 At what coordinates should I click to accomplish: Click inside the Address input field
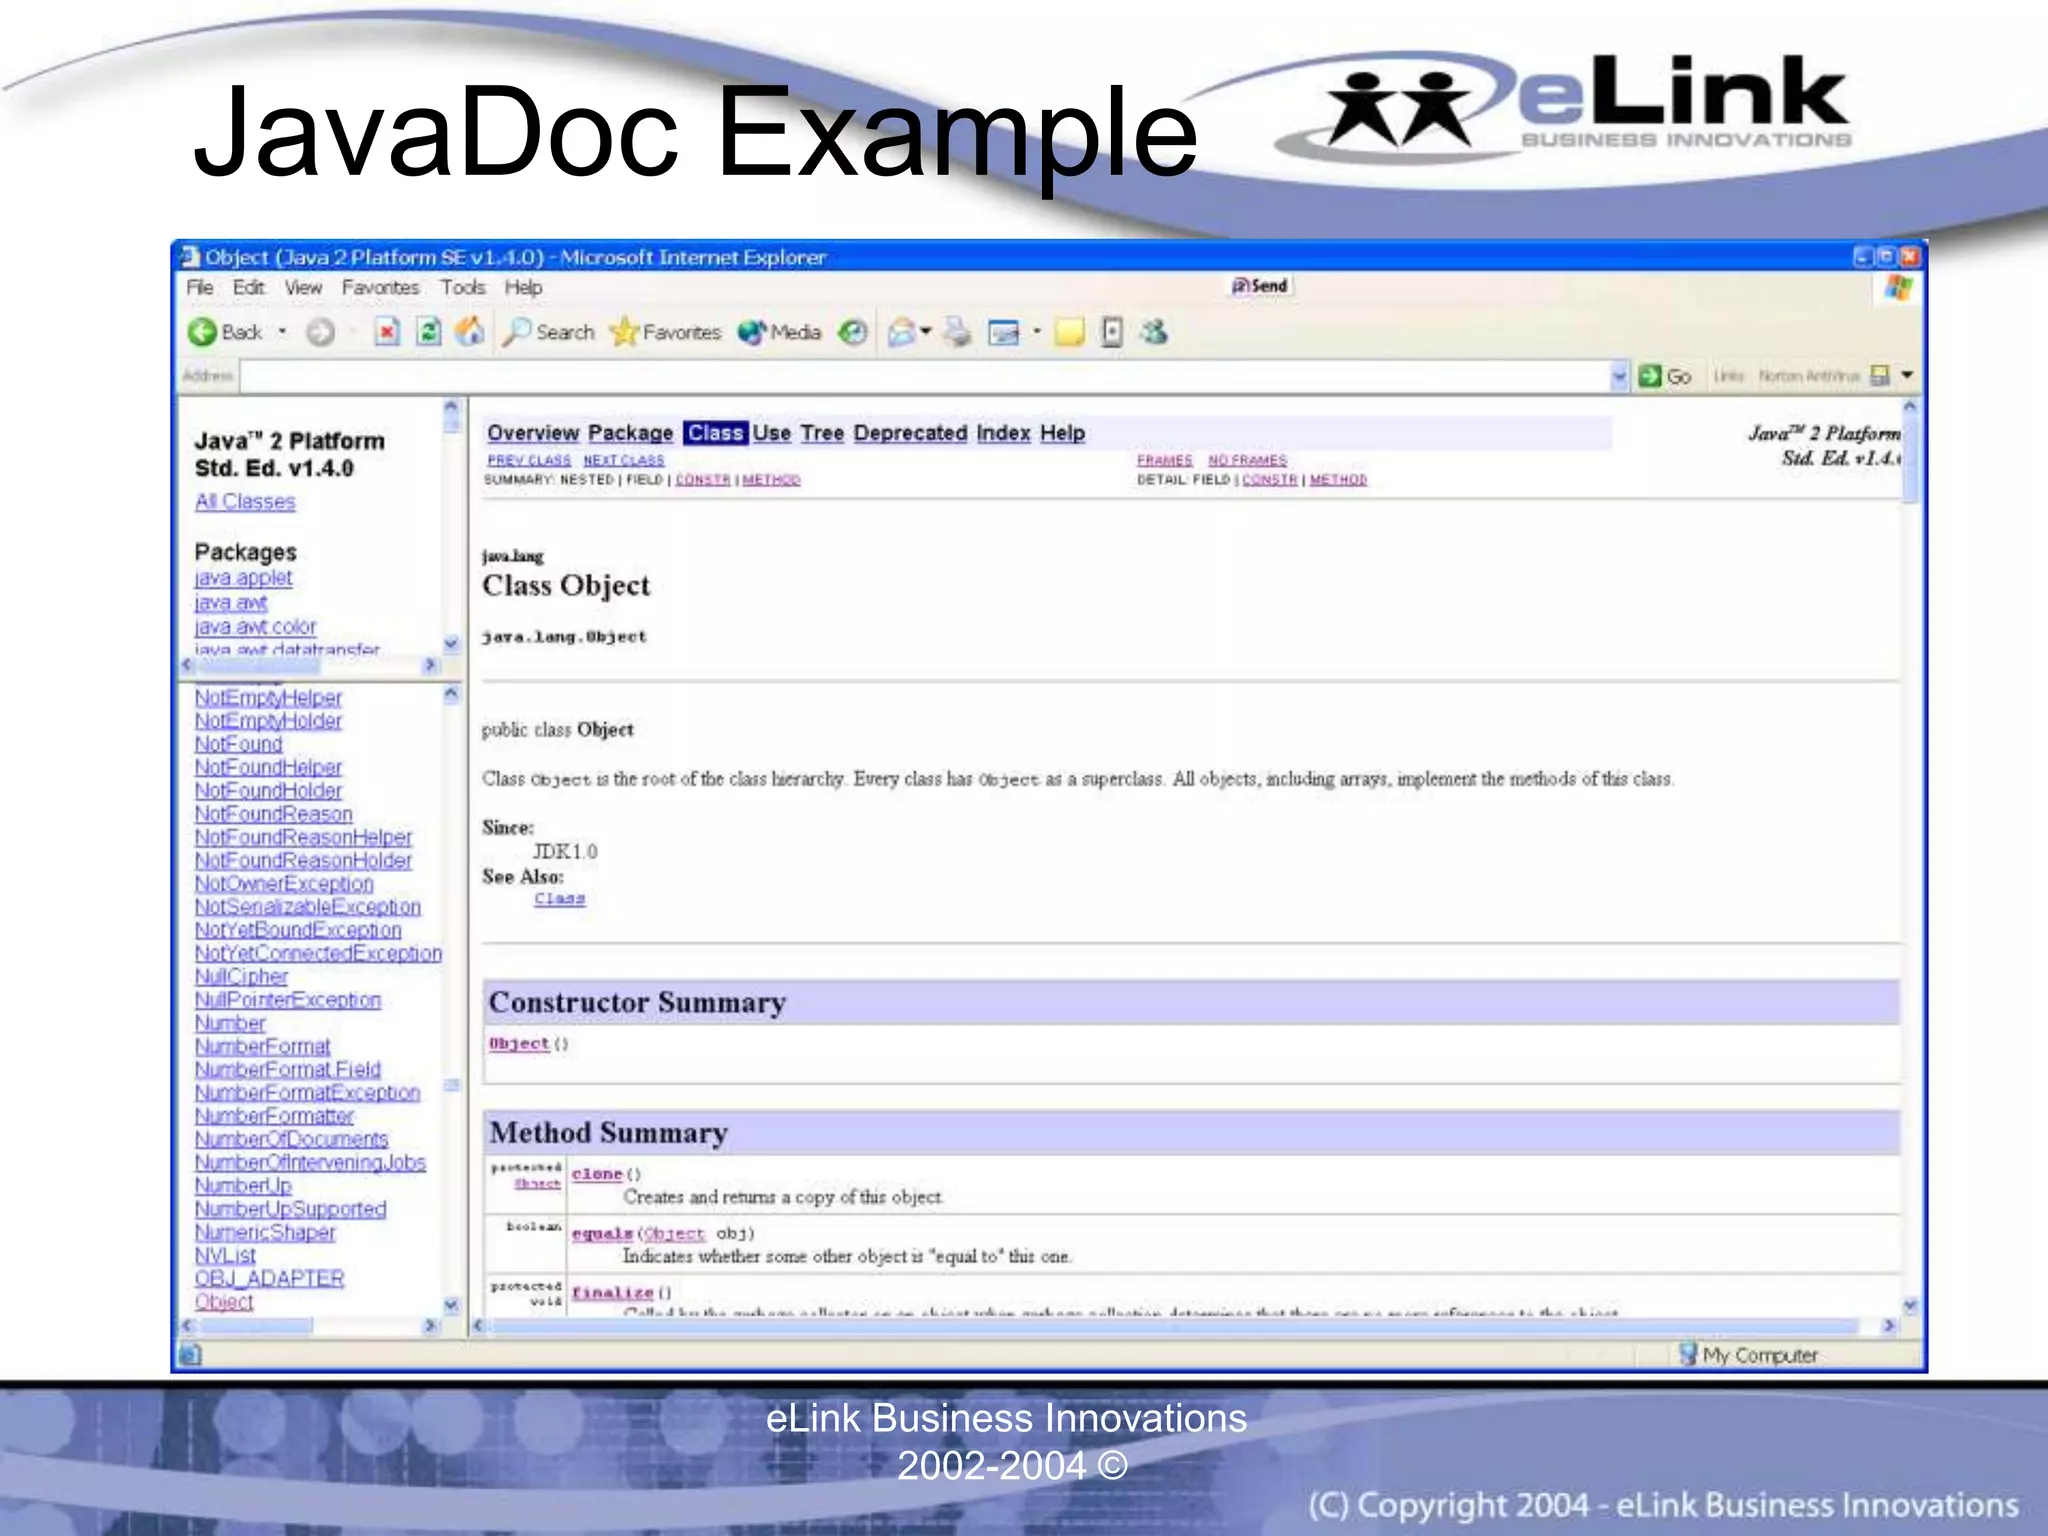tap(920, 376)
